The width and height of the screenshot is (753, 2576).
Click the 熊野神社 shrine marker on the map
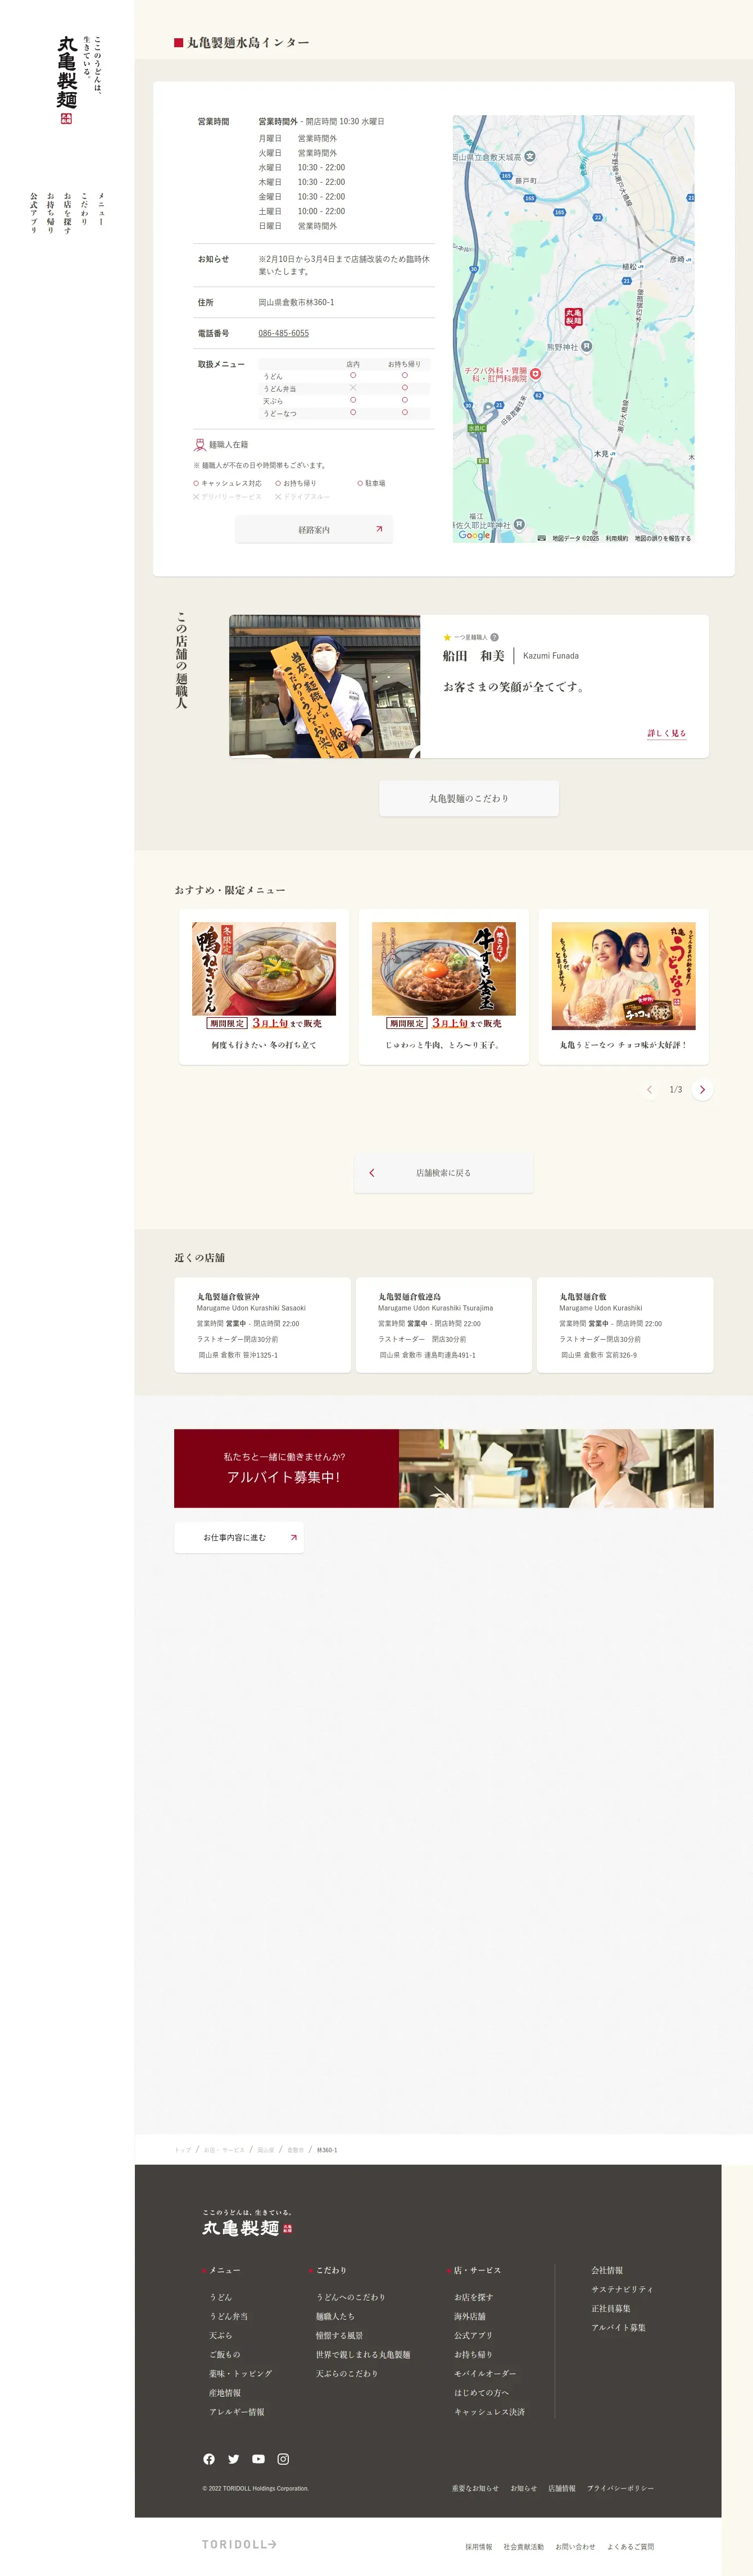[587, 346]
